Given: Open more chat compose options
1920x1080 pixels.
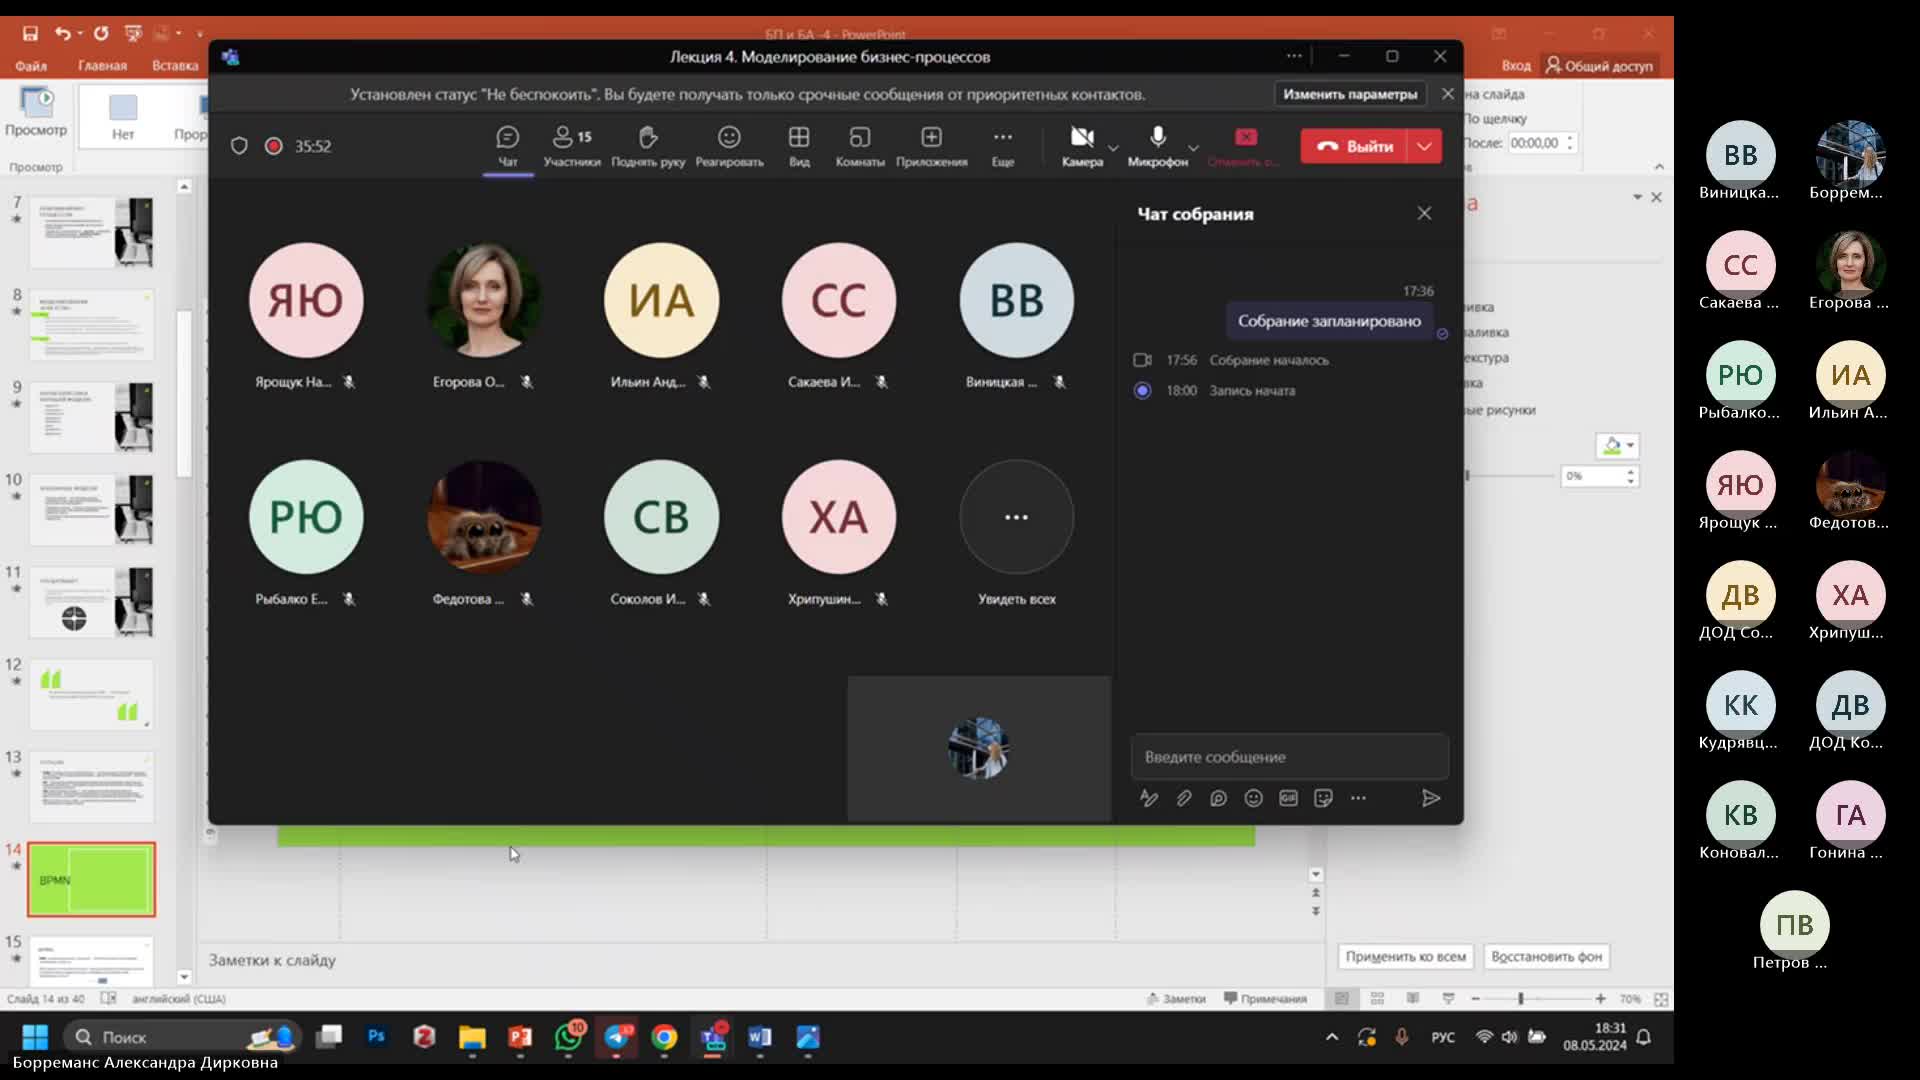Looking at the screenshot, I should pyautogui.click(x=1358, y=798).
